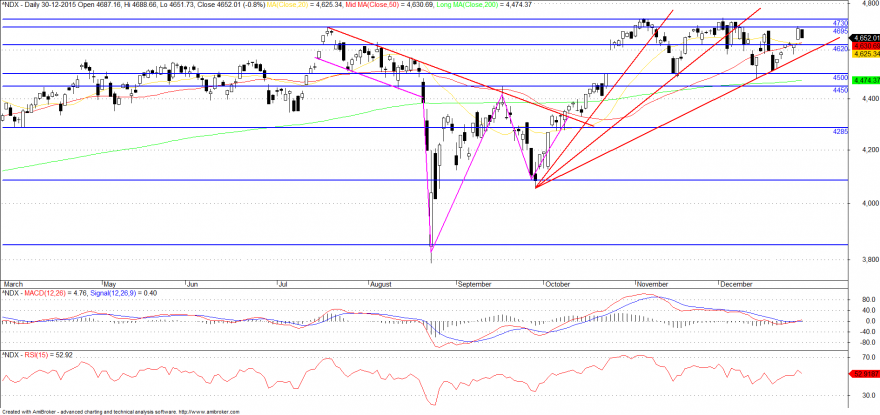Click the 4500 support level label
This screenshot has width=880, height=415.
pyautogui.click(x=840, y=77)
